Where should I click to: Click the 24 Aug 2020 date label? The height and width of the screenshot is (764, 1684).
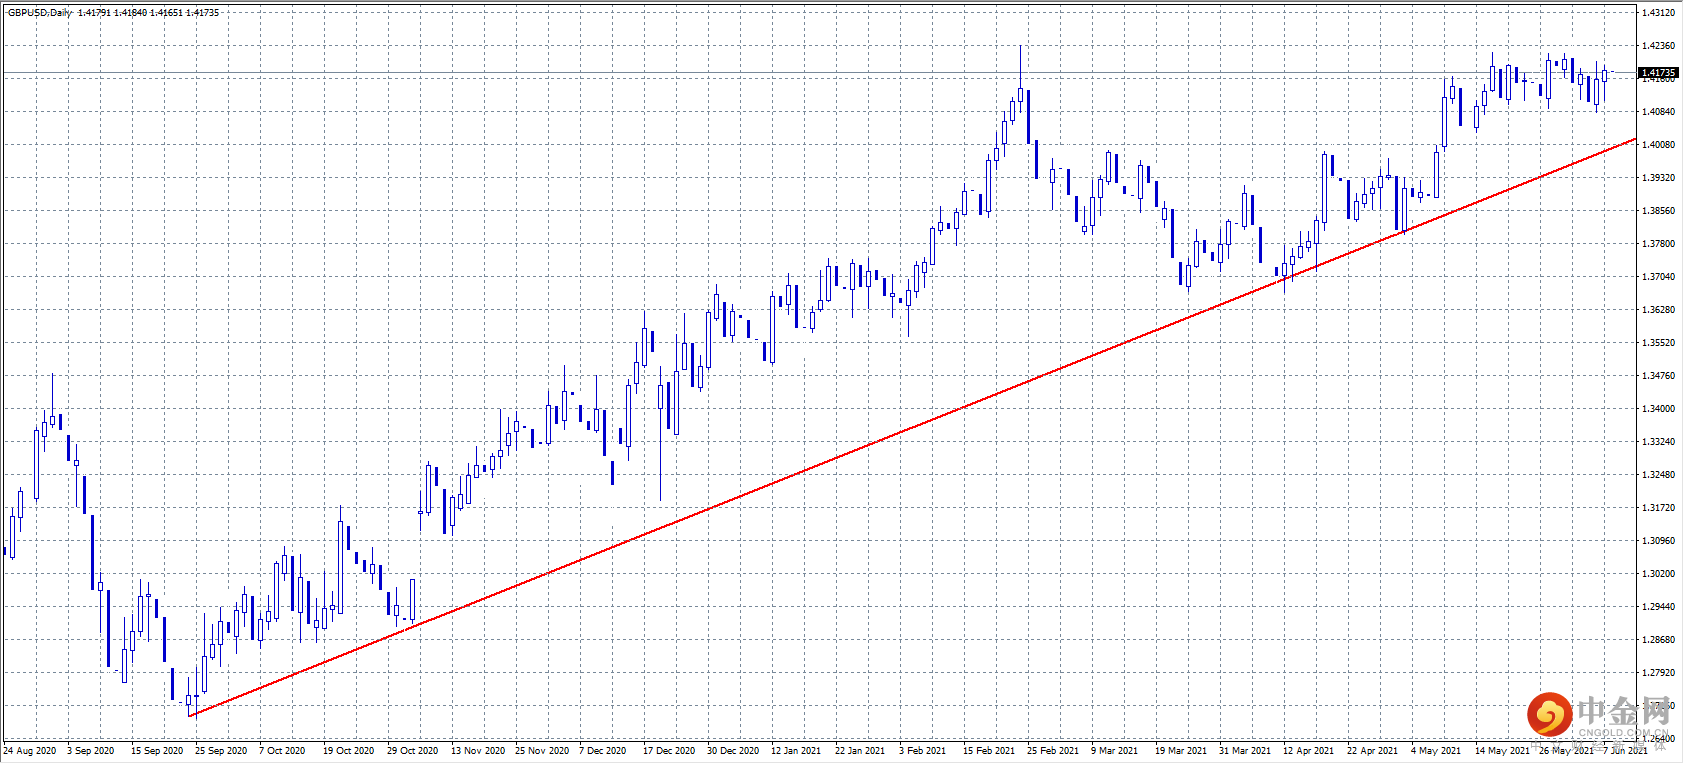click(30, 751)
